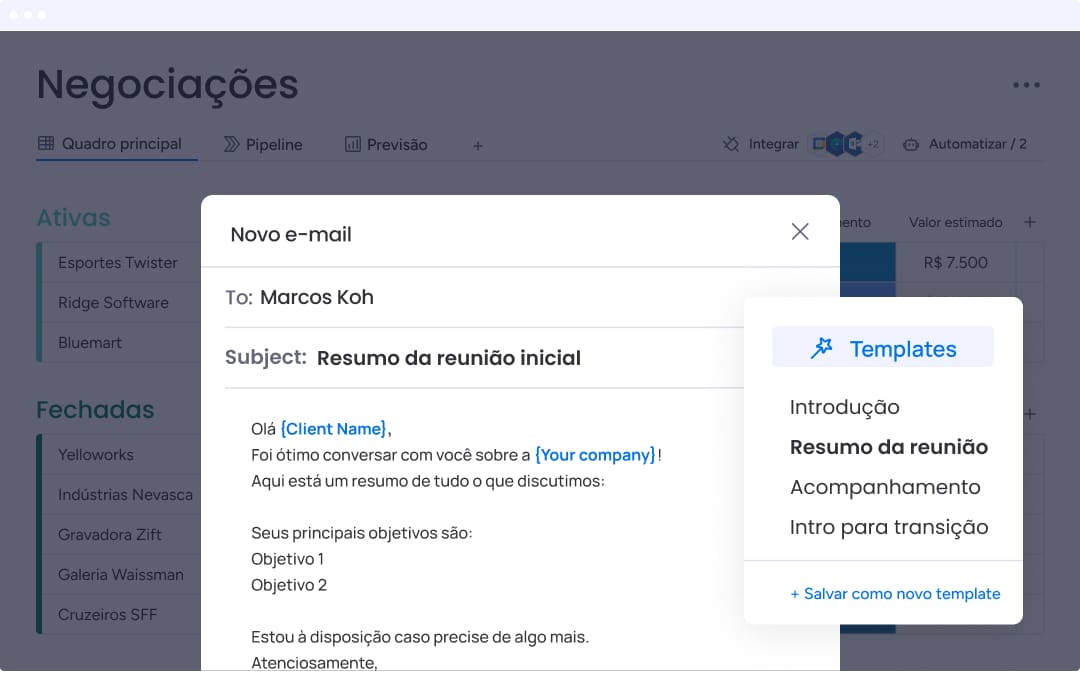Click the +2 integrations badge
The width and height of the screenshot is (1080, 676).
click(x=872, y=143)
